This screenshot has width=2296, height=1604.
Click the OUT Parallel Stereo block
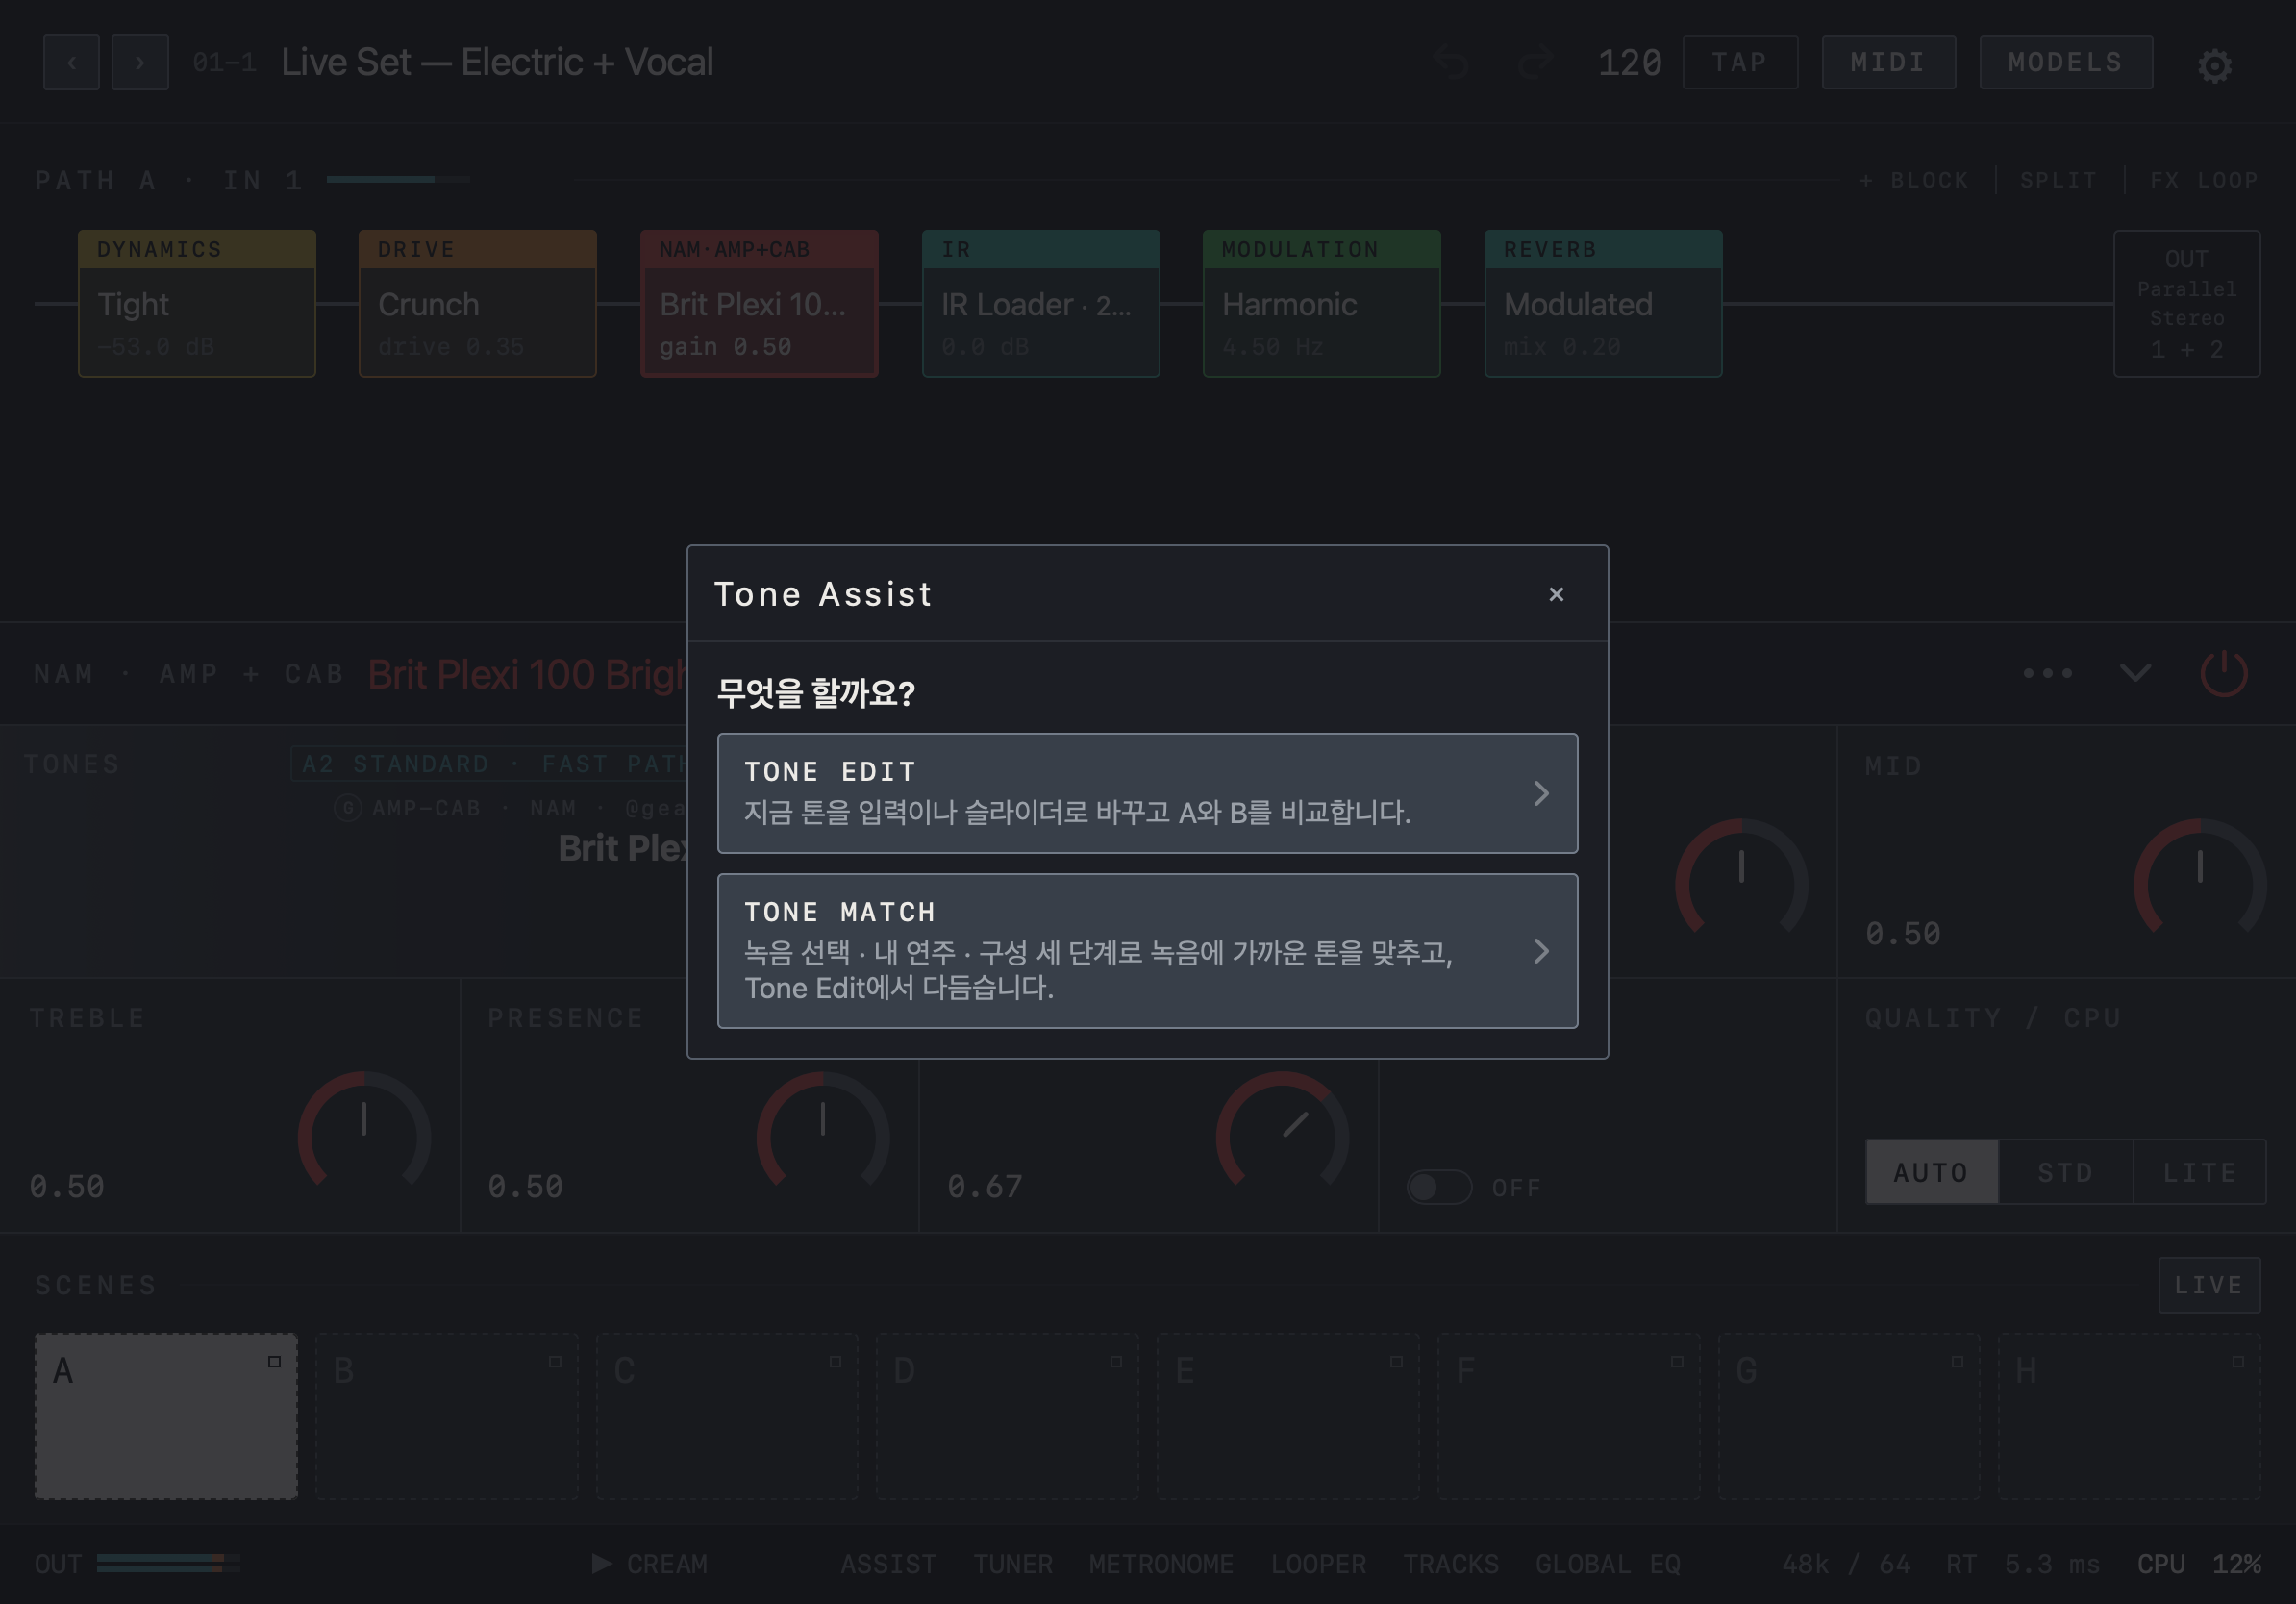(2187, 304)
